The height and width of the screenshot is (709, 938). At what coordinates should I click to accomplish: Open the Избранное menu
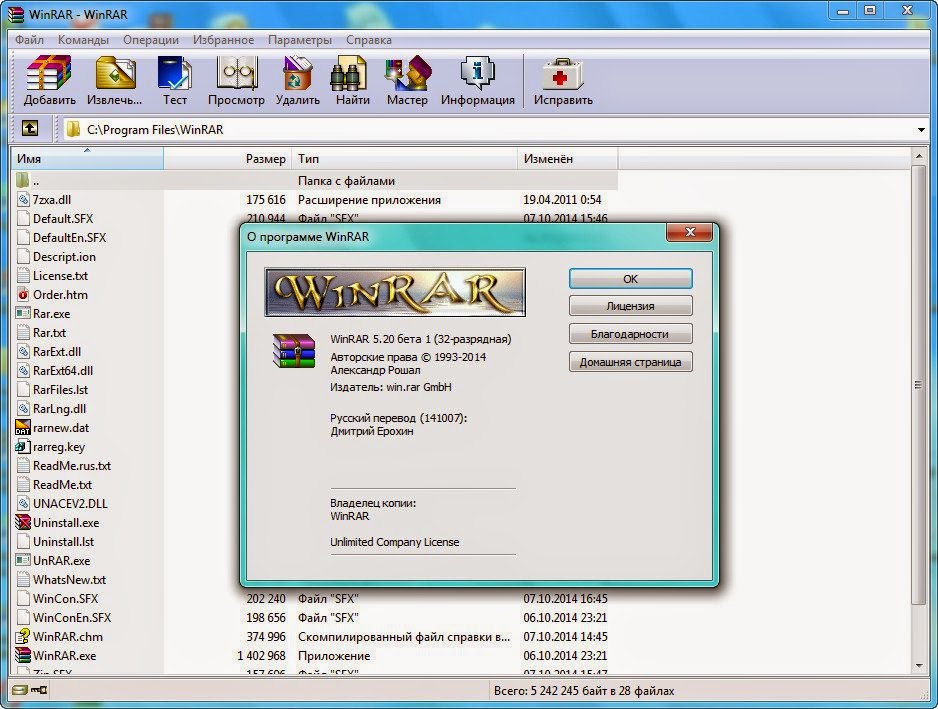(x=223, y=39)
